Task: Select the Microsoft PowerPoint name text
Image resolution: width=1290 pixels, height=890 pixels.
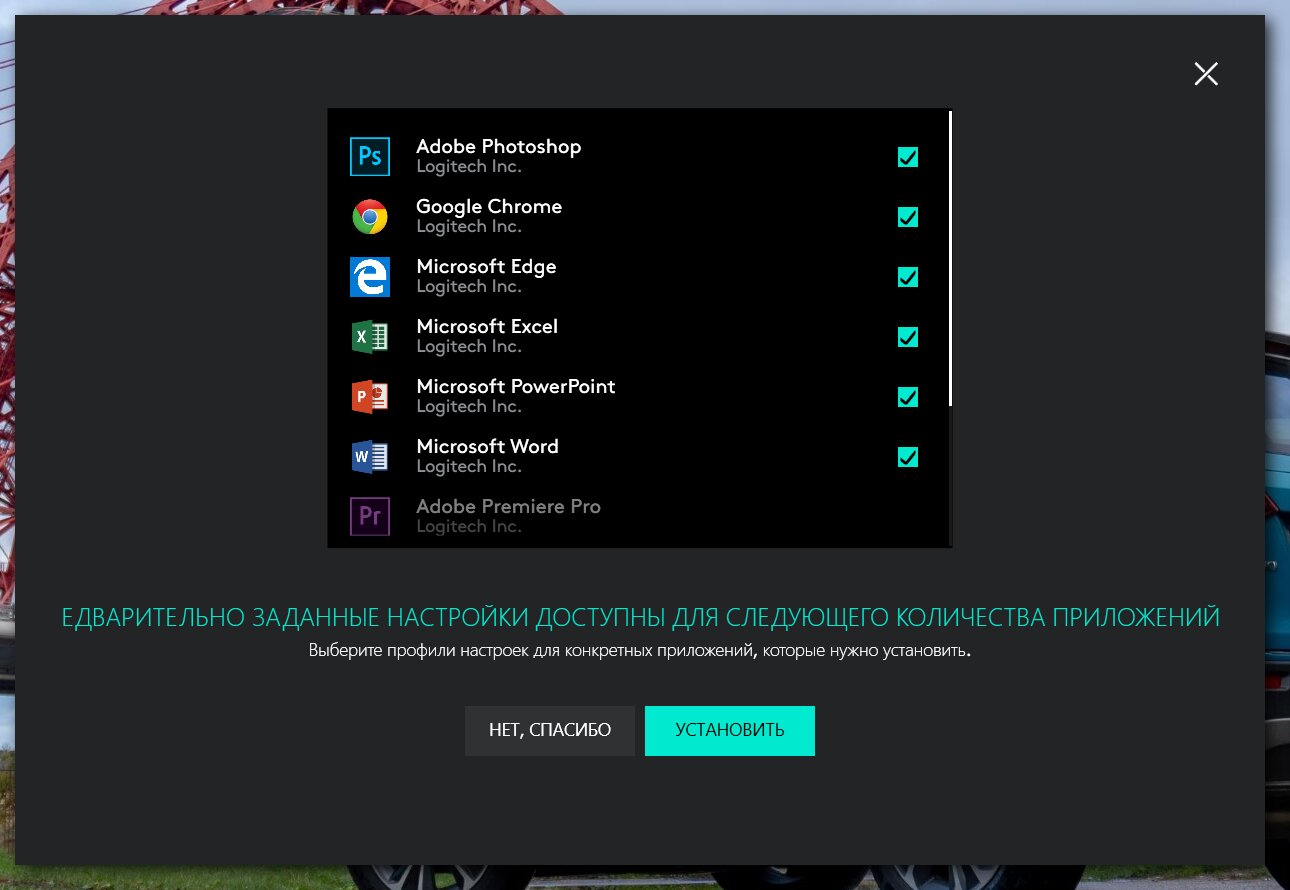Action: (516, 387)
